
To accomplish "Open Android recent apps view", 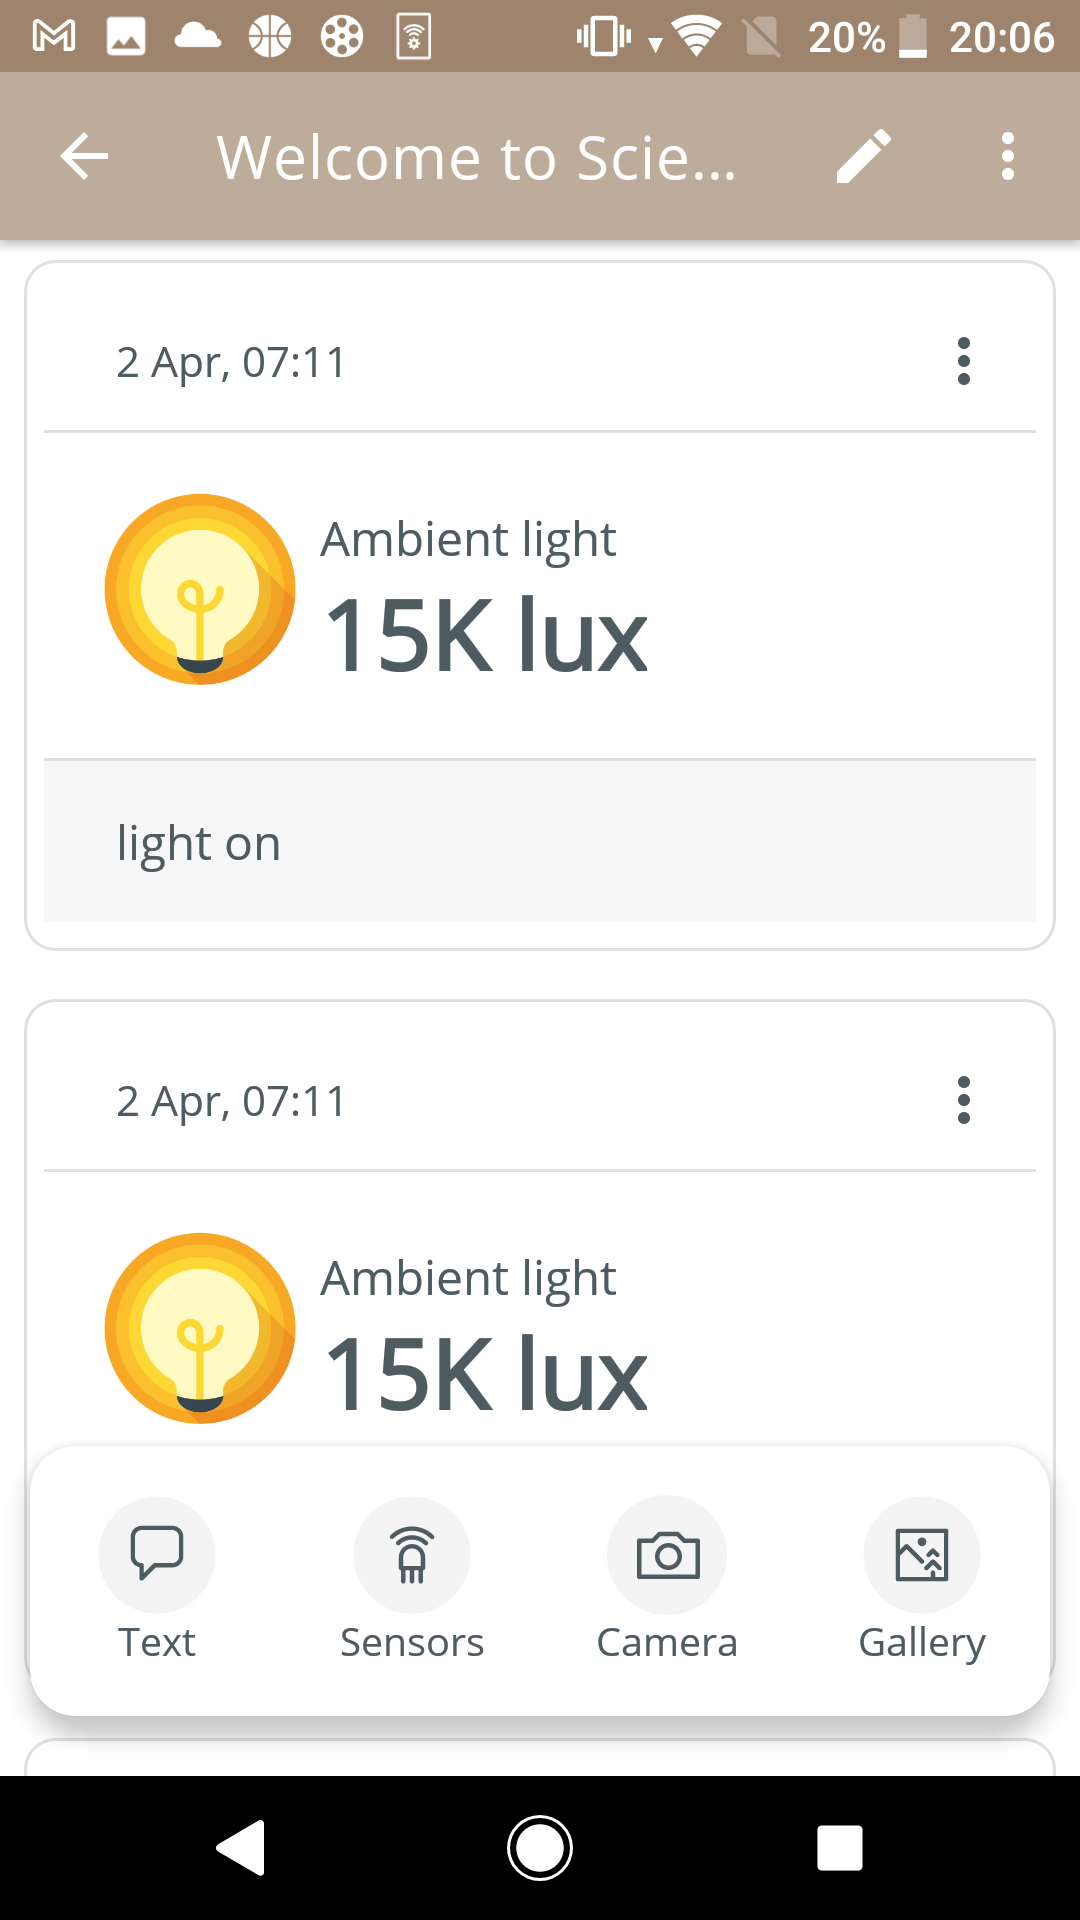I will 839,1847.
